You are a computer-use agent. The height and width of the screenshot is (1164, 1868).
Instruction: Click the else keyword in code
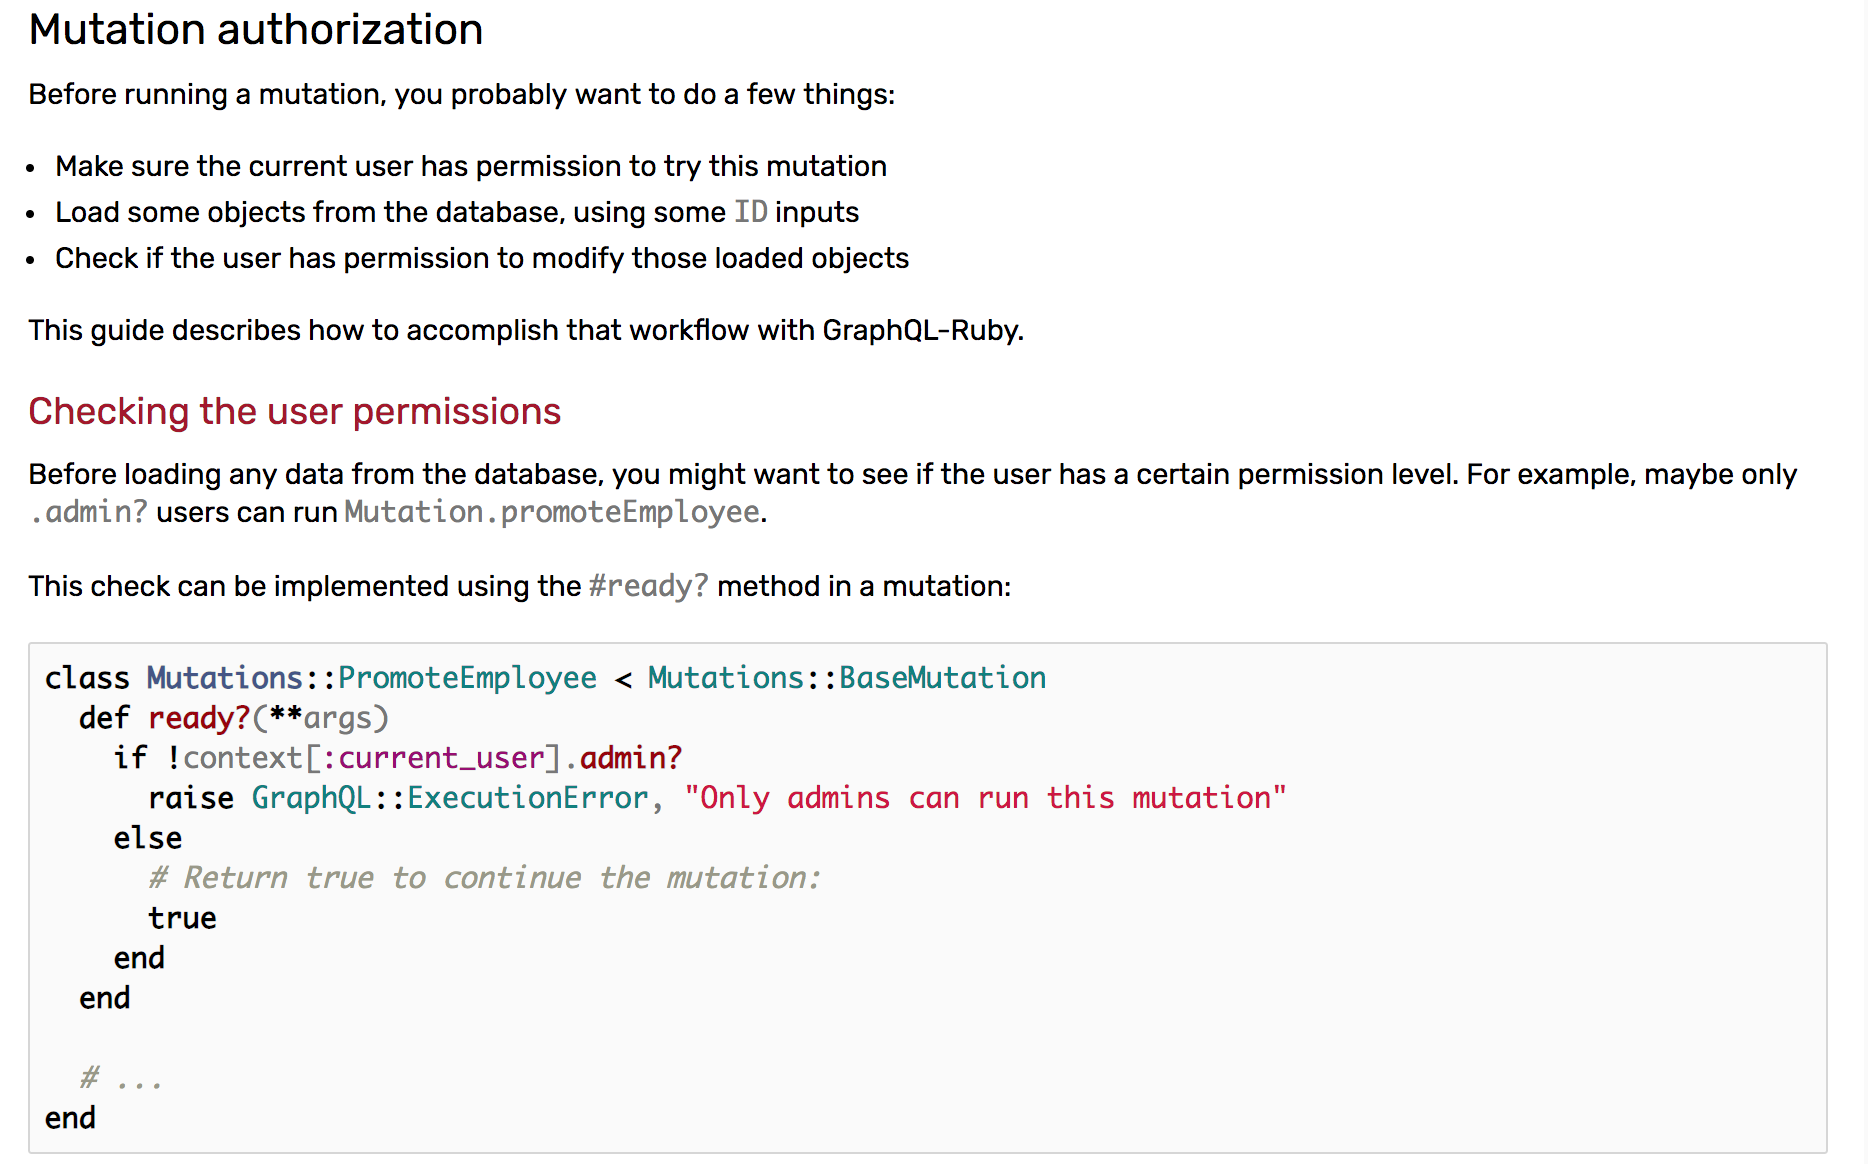148,838
